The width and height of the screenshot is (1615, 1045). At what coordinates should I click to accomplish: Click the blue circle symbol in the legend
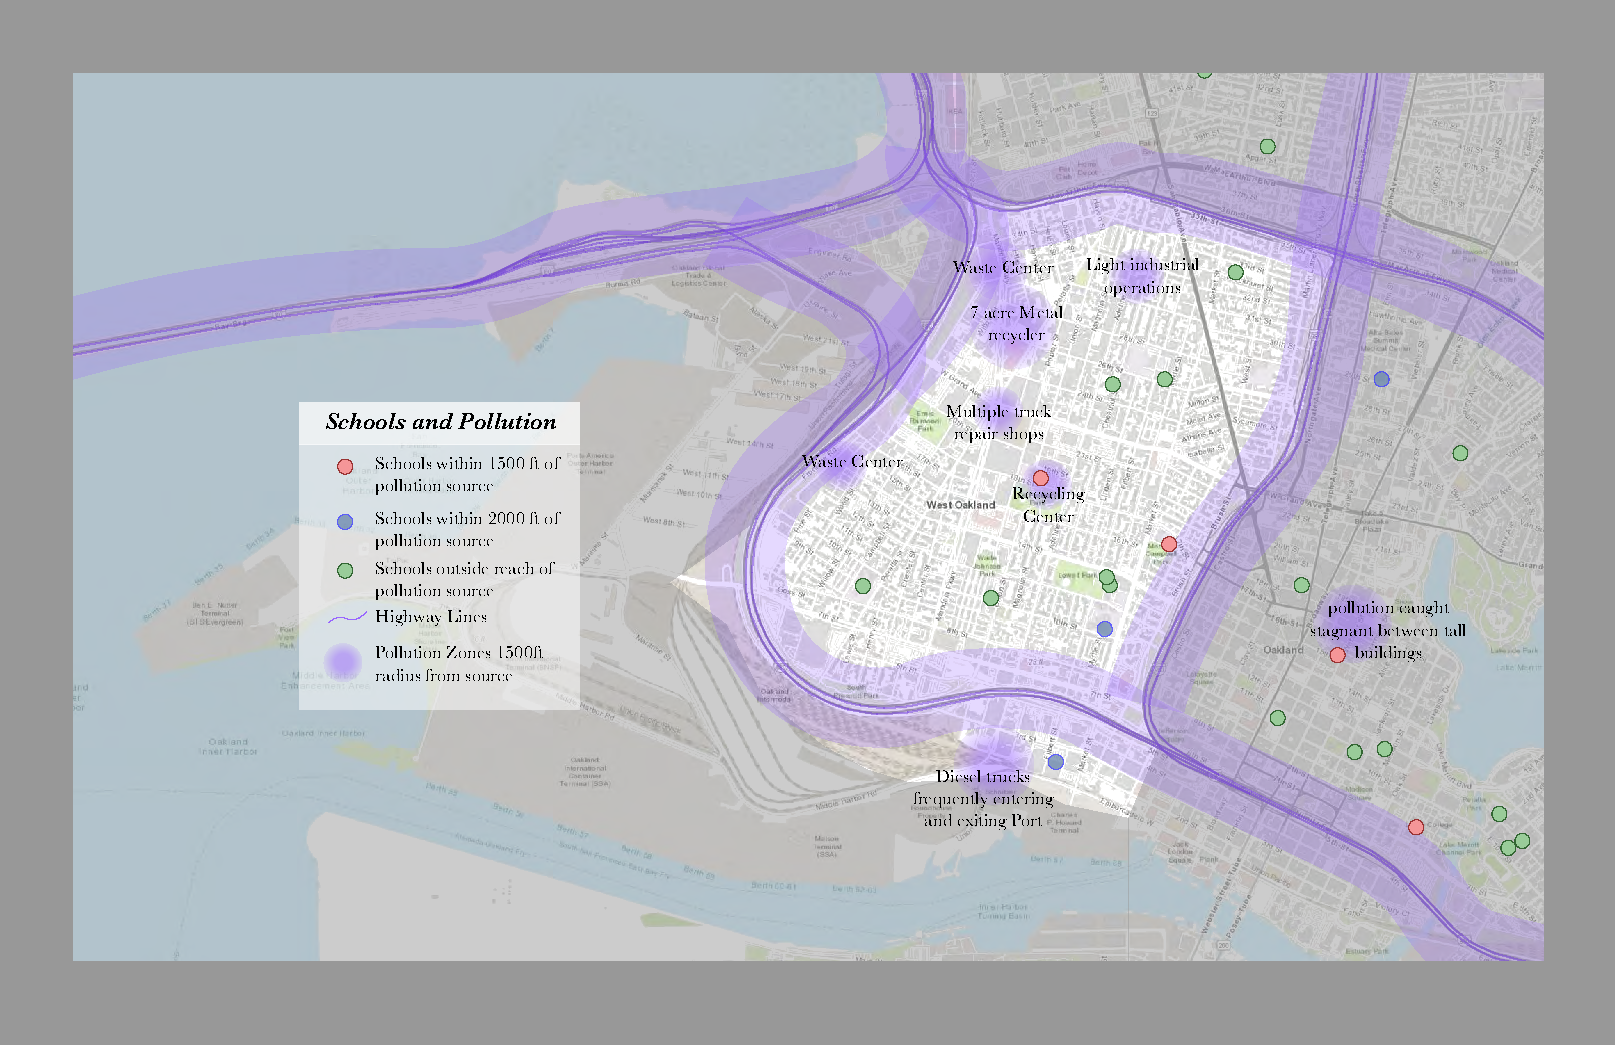[345, 521]
